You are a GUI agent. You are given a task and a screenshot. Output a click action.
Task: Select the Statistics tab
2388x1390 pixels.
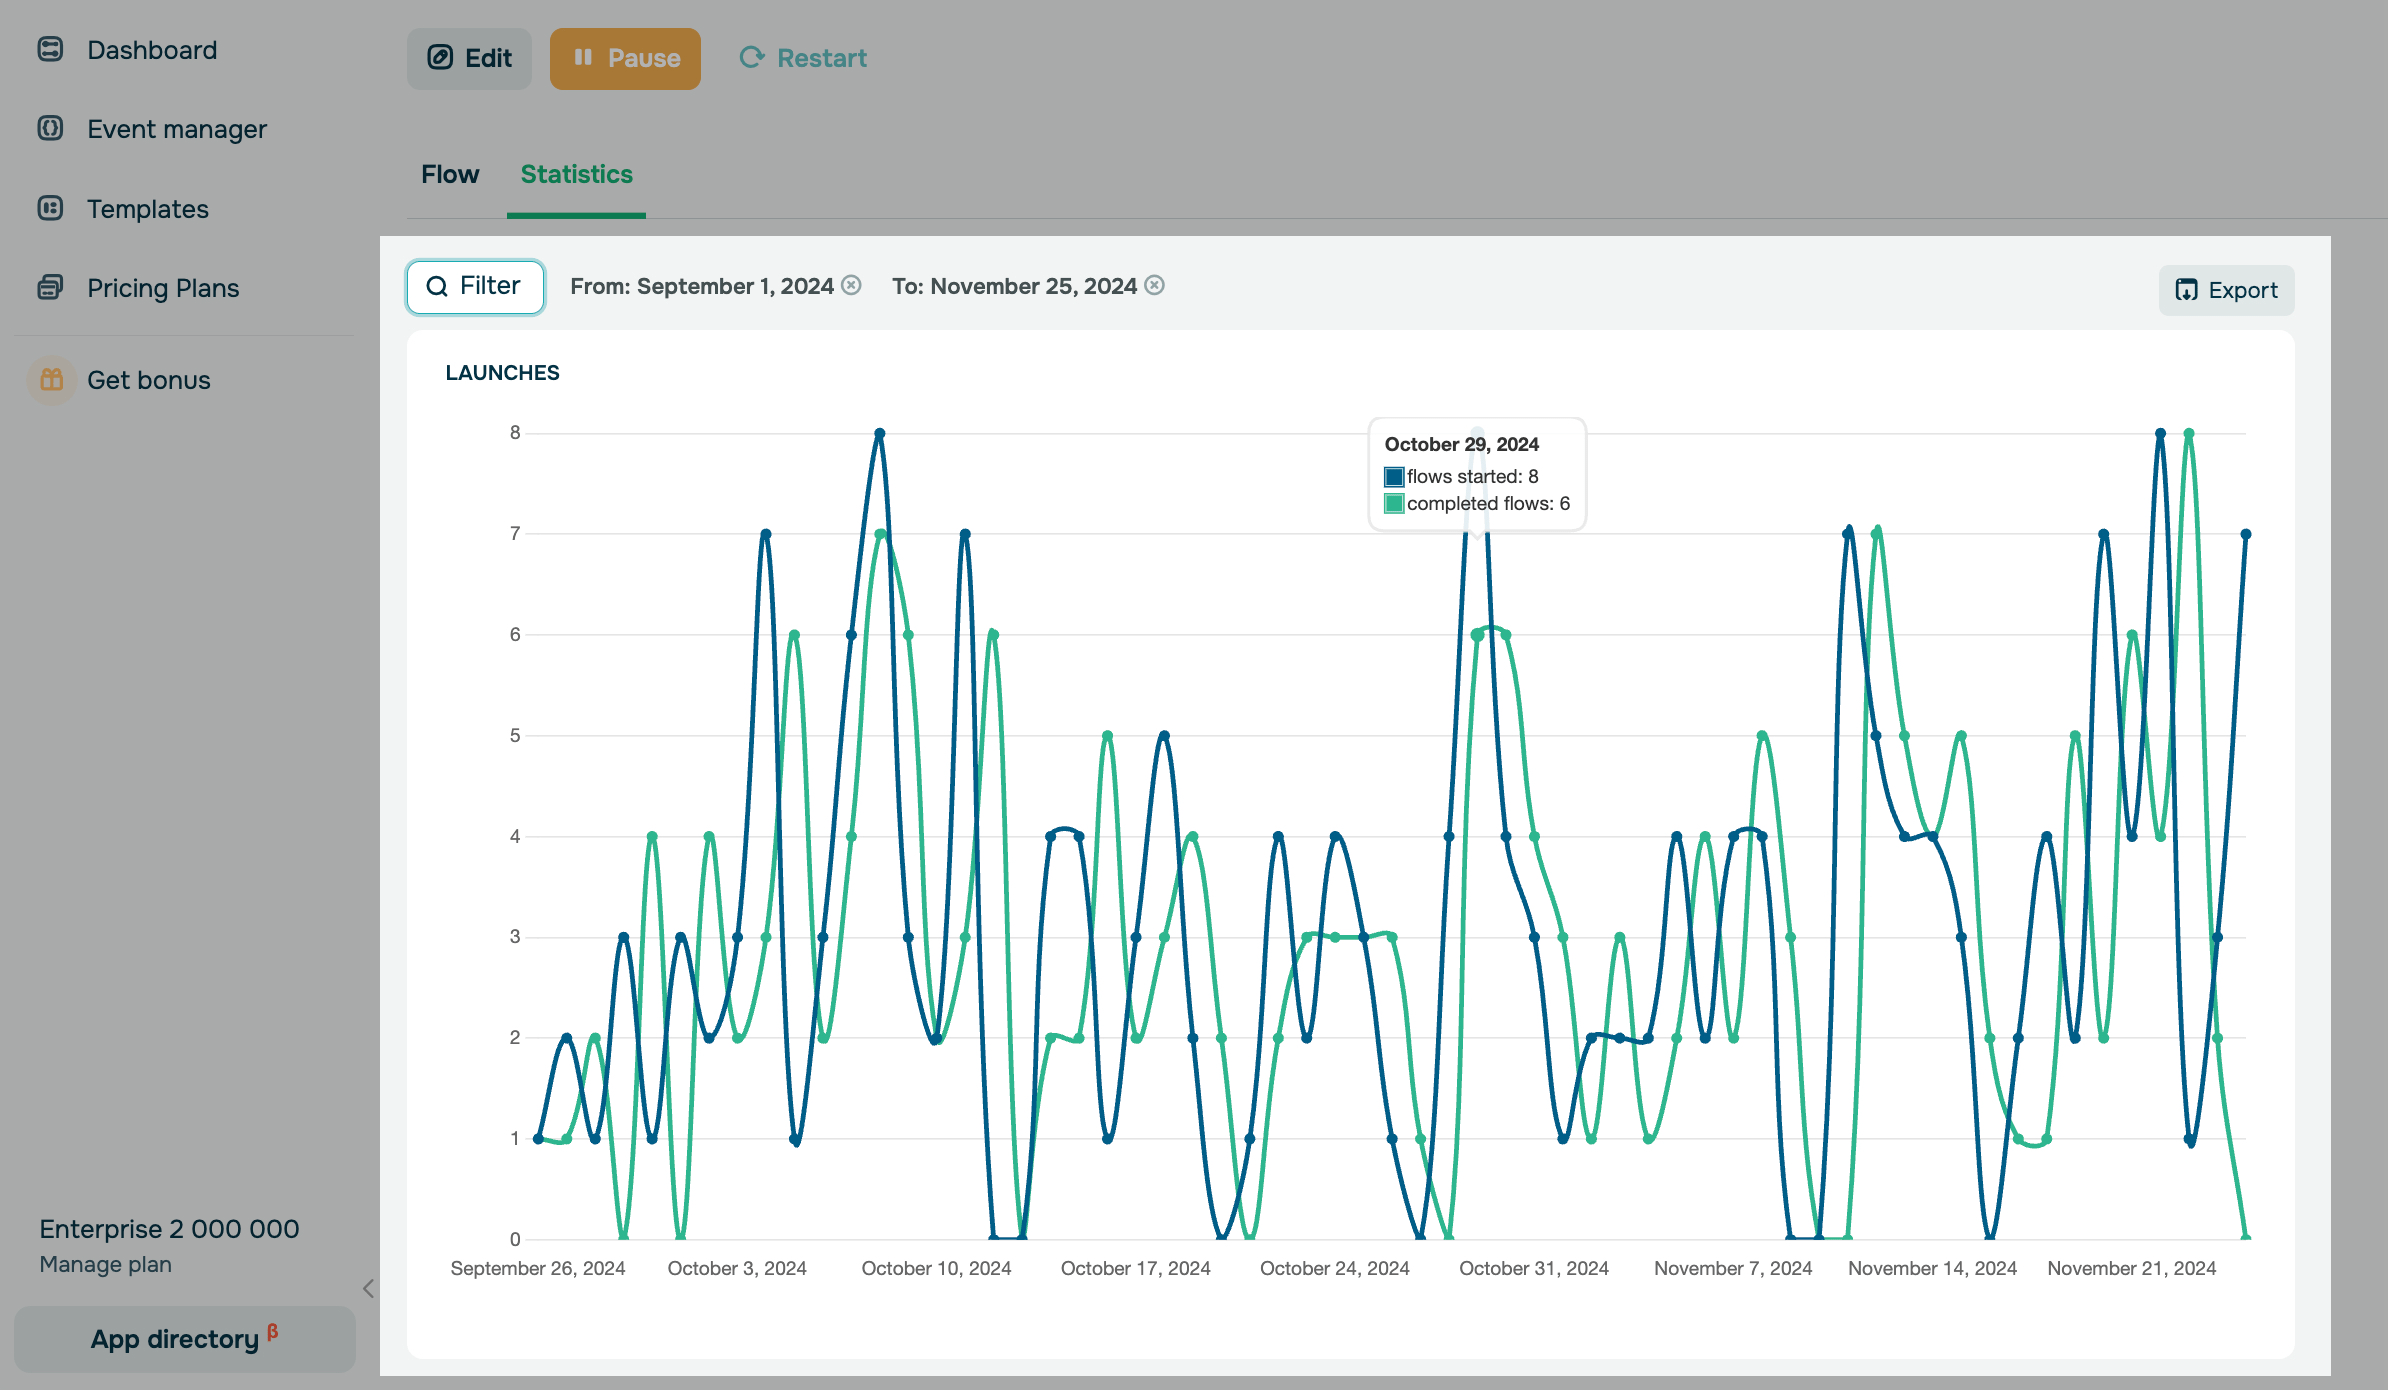tap(576, 174)
